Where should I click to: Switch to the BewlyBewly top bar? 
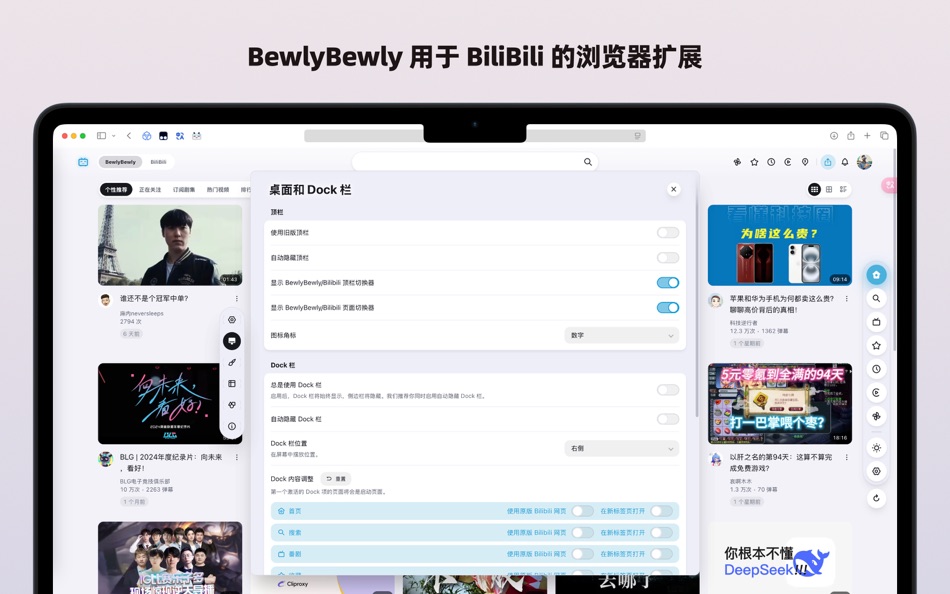coord(120,162)
